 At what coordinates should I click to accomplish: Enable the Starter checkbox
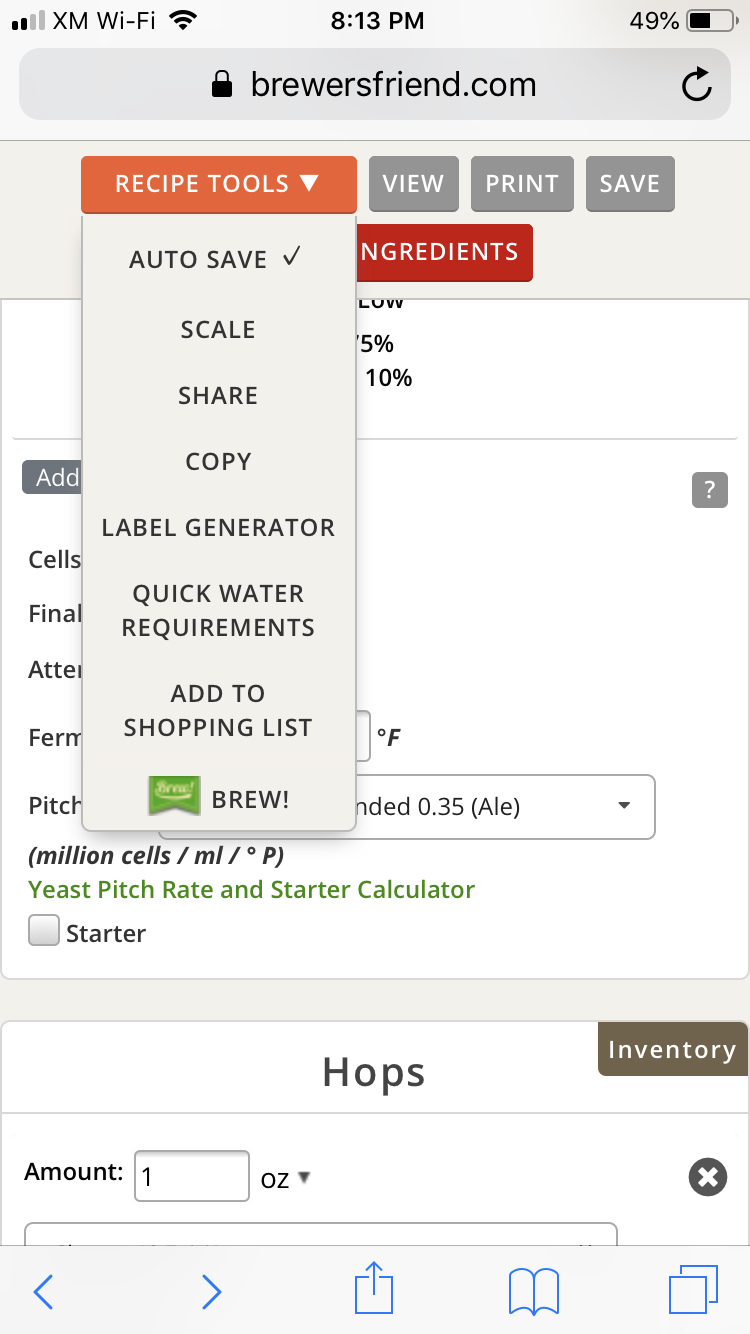click(44, 932)
